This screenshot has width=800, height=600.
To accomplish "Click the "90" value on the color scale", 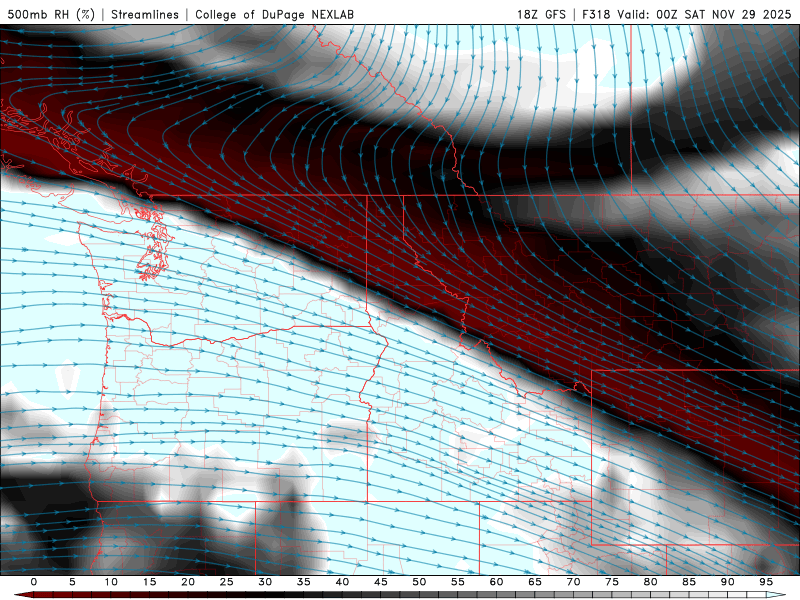I will pyautogui.click(x=727, y=582).
